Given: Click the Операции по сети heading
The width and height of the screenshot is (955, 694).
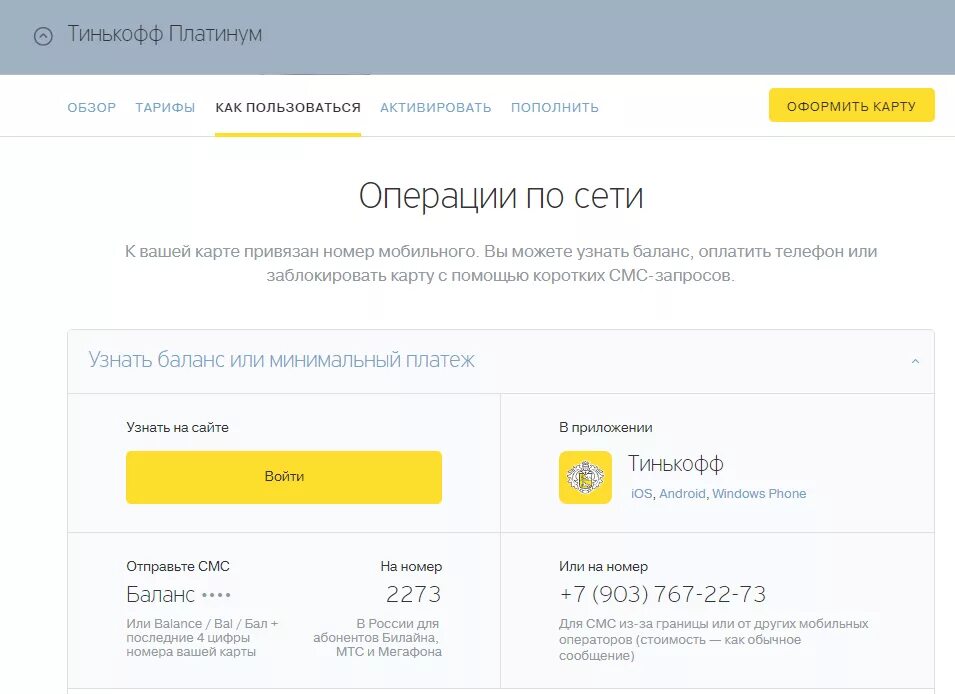Looking at the screenshot, I should (x=501, y=196).
